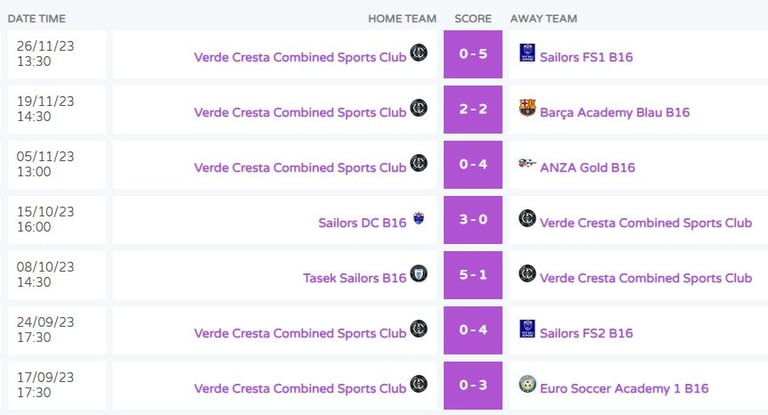768x415 pixels.
Task: Click the Sailors FS2 B16 team crest icon
Action: [527, 329]
